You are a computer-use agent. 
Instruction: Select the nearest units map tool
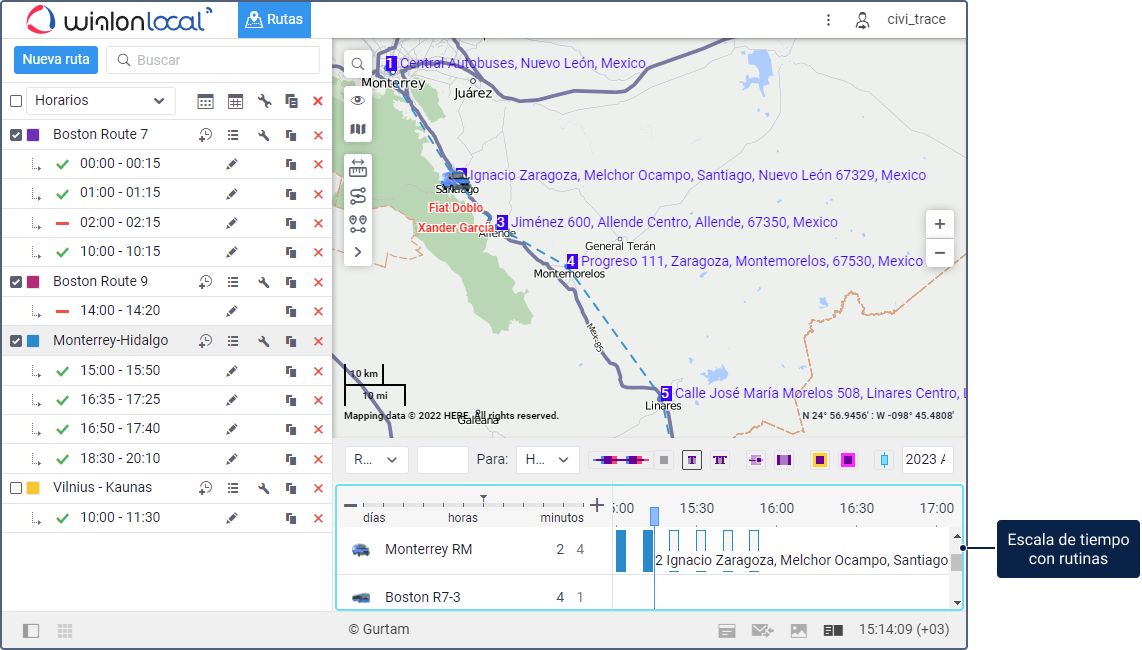358,224
